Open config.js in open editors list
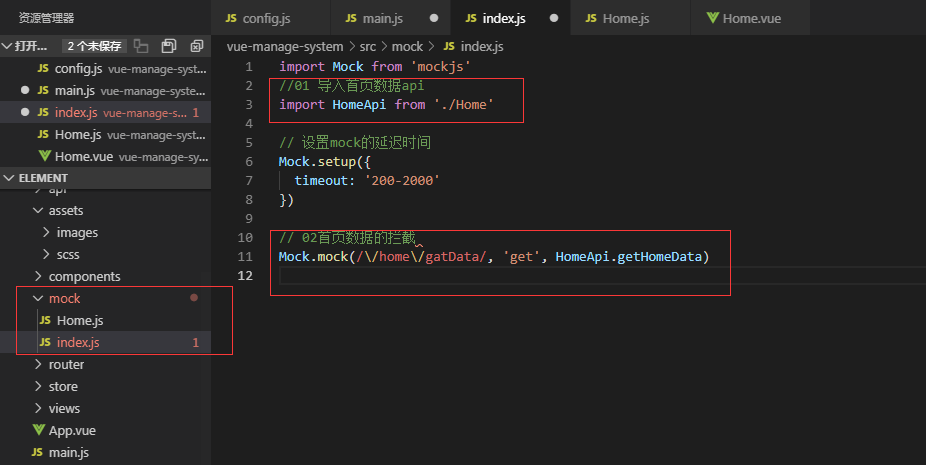The image size is (926, 465). pyautogui.click(x=105, y=69)
